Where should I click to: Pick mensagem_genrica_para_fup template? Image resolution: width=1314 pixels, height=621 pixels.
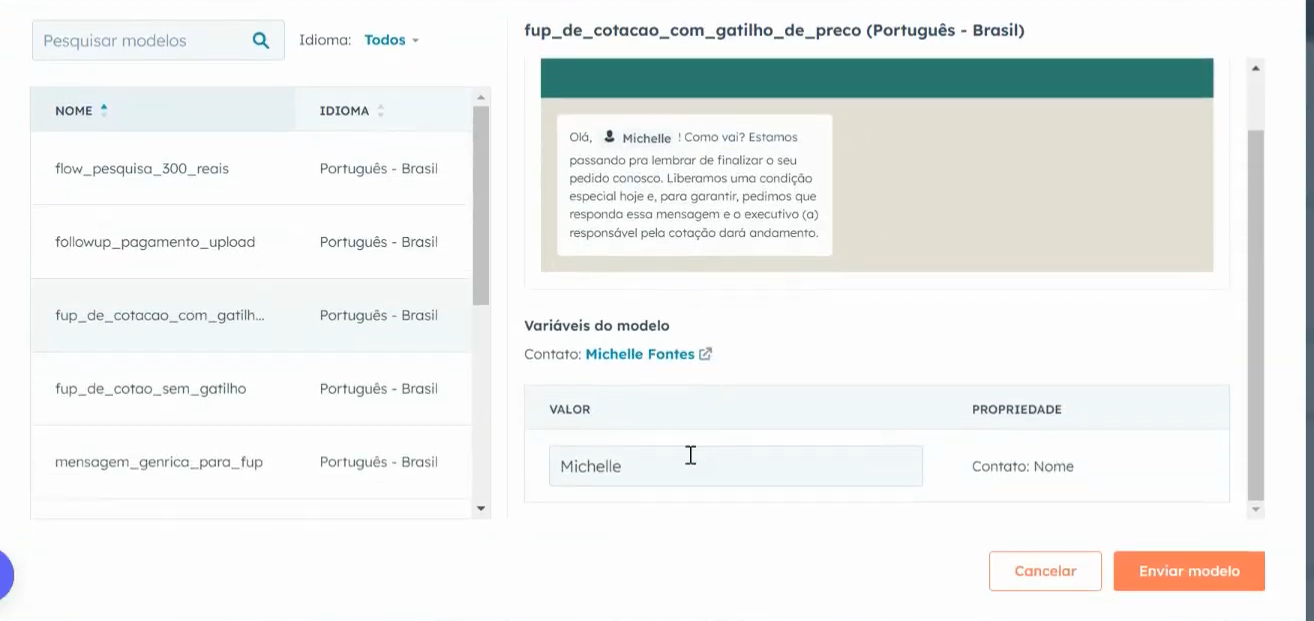pos(159,462)
